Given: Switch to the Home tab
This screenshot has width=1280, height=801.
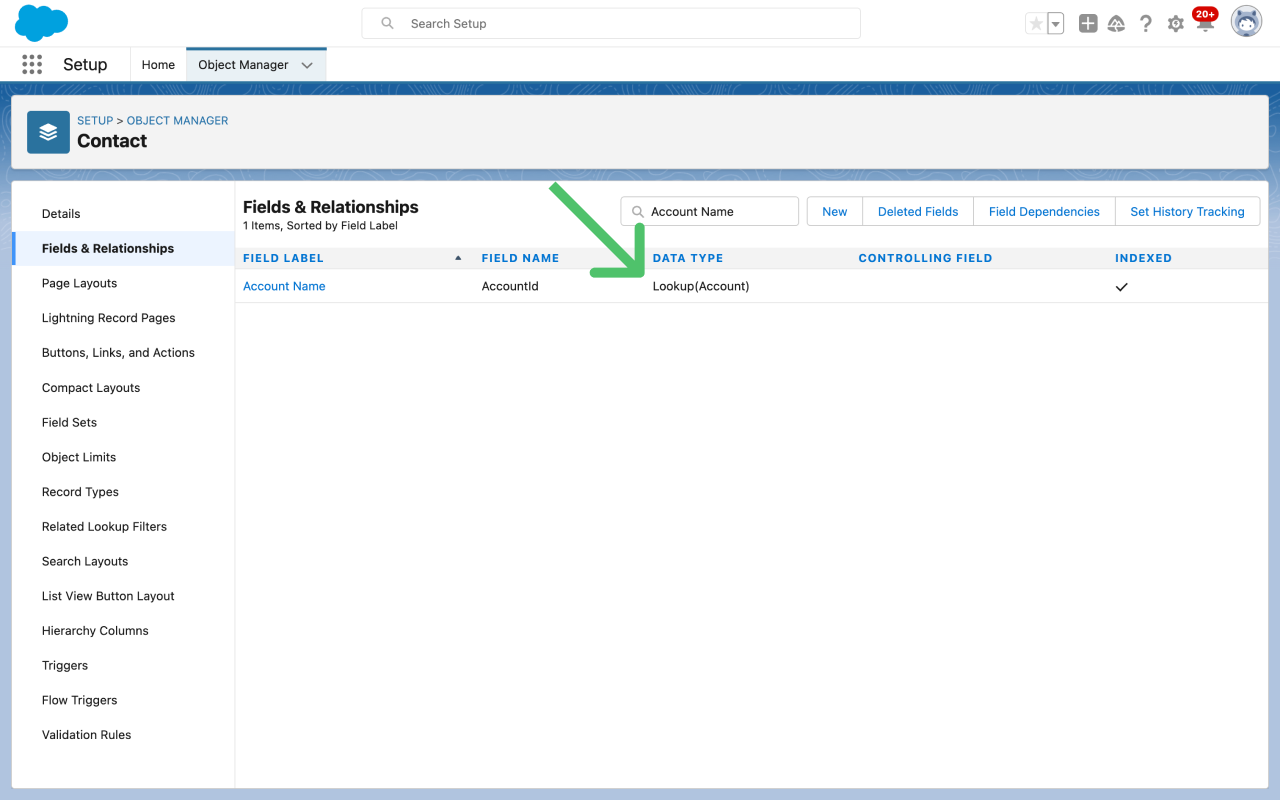Looking at the screenshot, I should [x=158, y=64].
